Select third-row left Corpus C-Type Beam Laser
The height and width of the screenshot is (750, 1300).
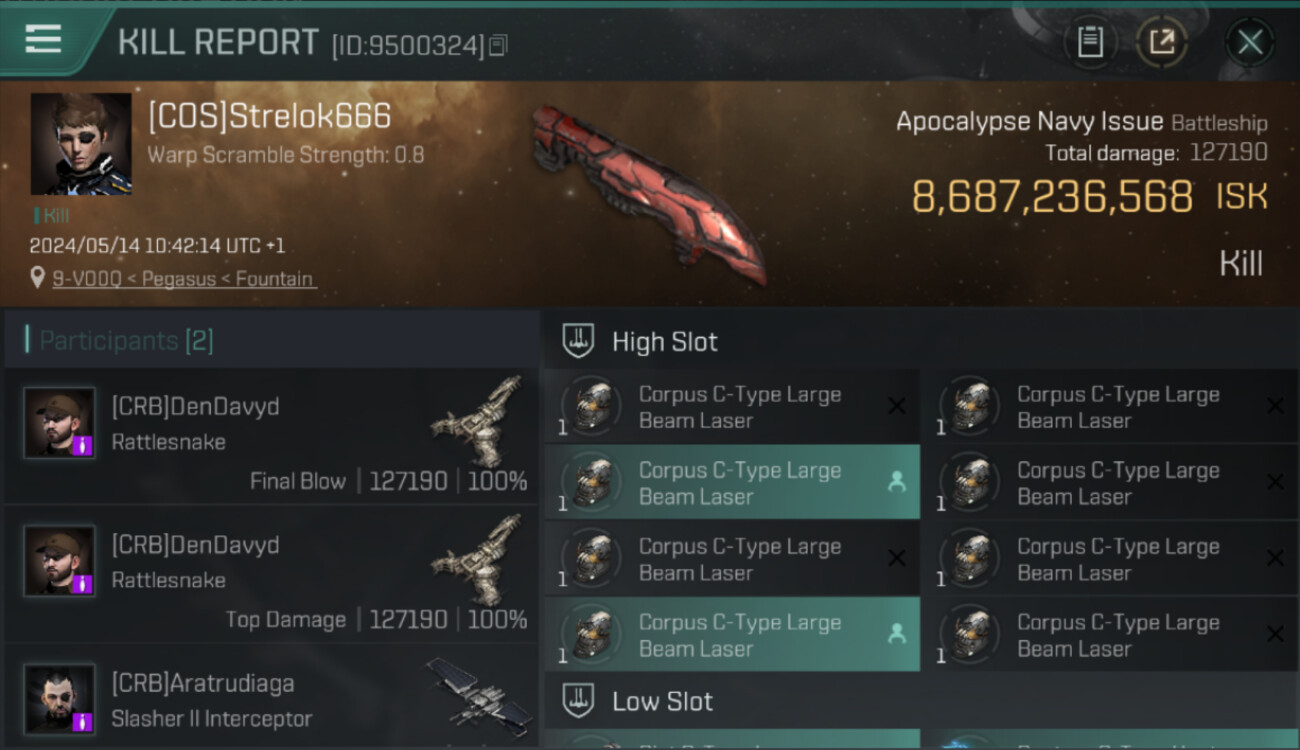[x=732, y=558]
